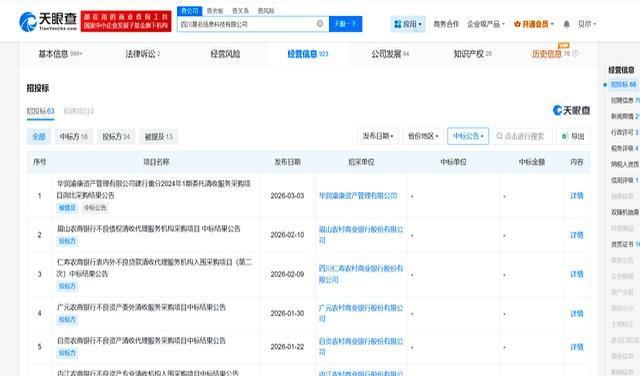Image resolution: width=640 pixels, height=376 pixels.
Task: Expand the 发布日期 filter
Action: pyautogui.click(x=378, y=136)
